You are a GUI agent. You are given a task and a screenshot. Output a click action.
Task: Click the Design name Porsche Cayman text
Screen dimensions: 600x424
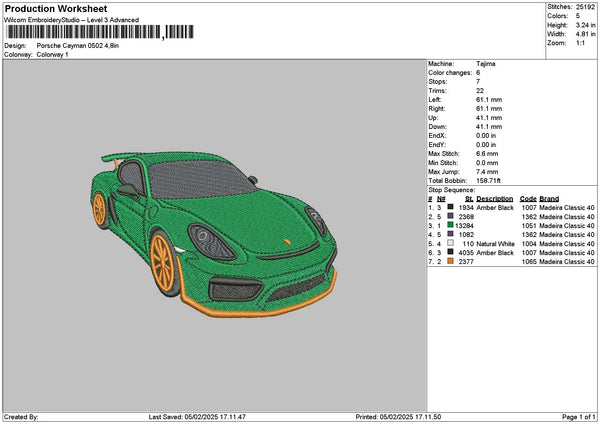click(77, 46)
